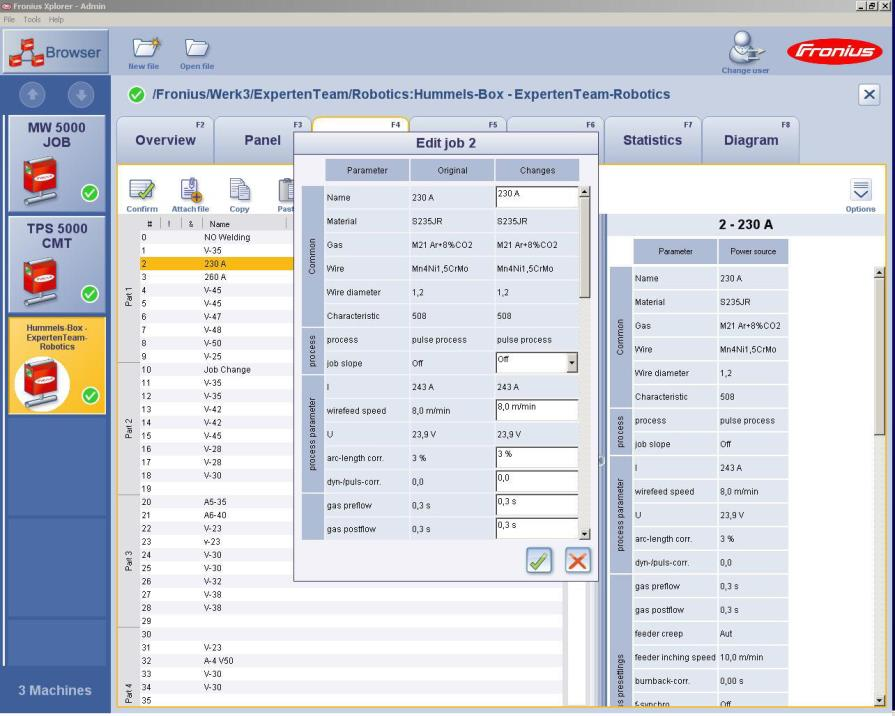895x716 pixels.
Task: Click the feeder inching speed value 10,0 m/min
Action: click(741, 657)
